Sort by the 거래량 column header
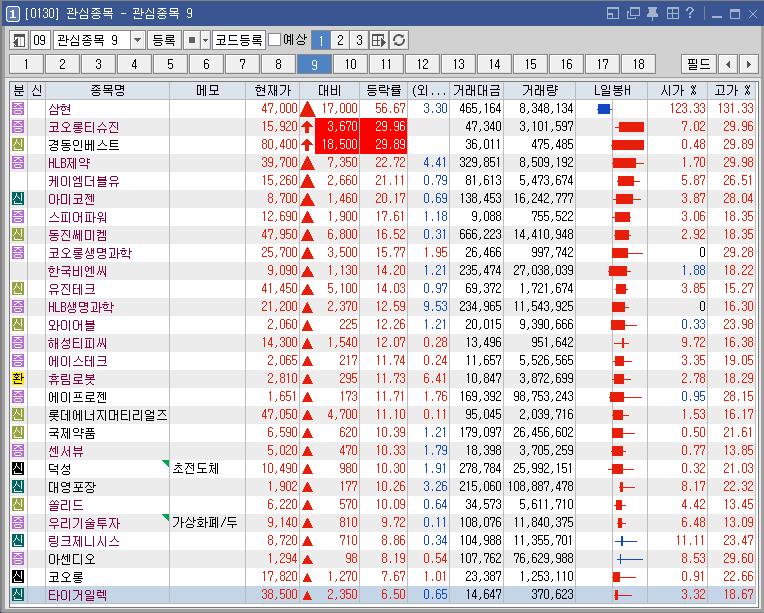 539,90
